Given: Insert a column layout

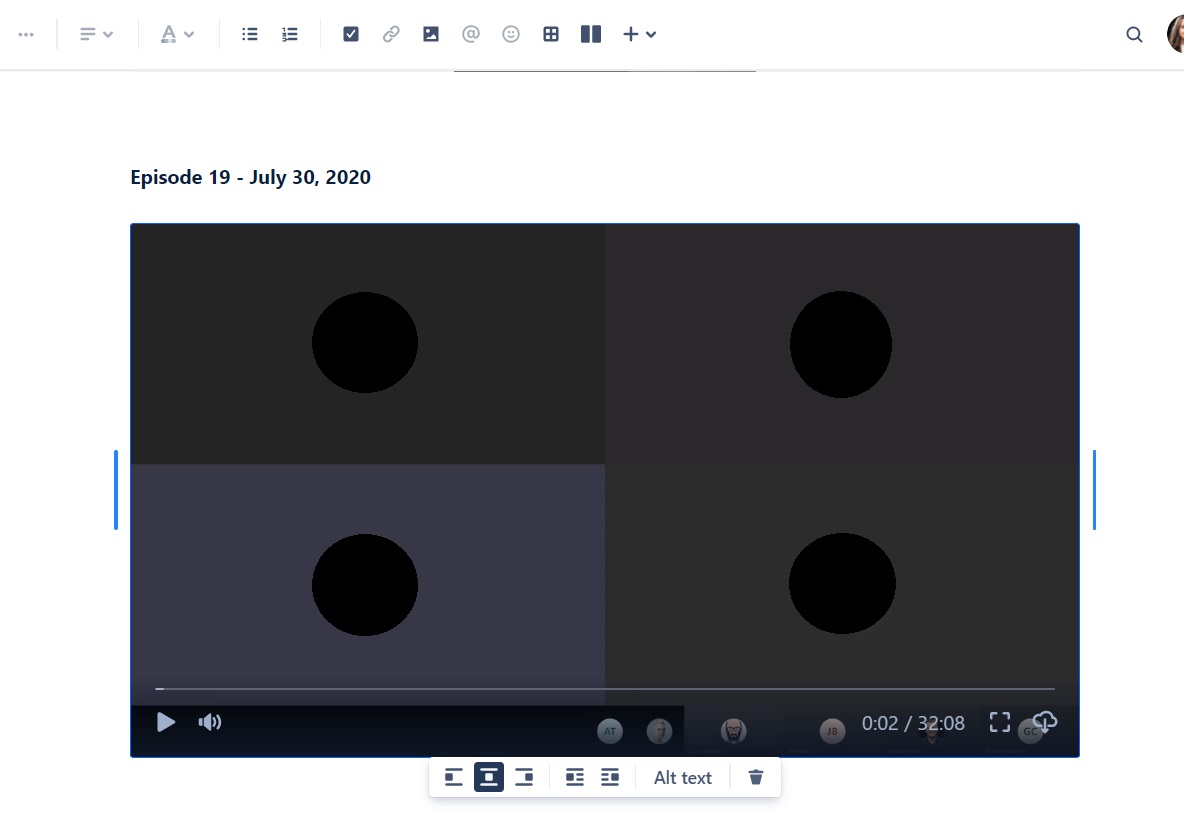Looking at the screenshot, I should [x=590, y=34].
